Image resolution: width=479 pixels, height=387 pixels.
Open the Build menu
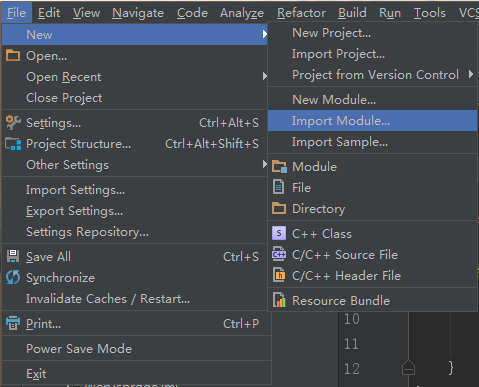tap(352, 13)
